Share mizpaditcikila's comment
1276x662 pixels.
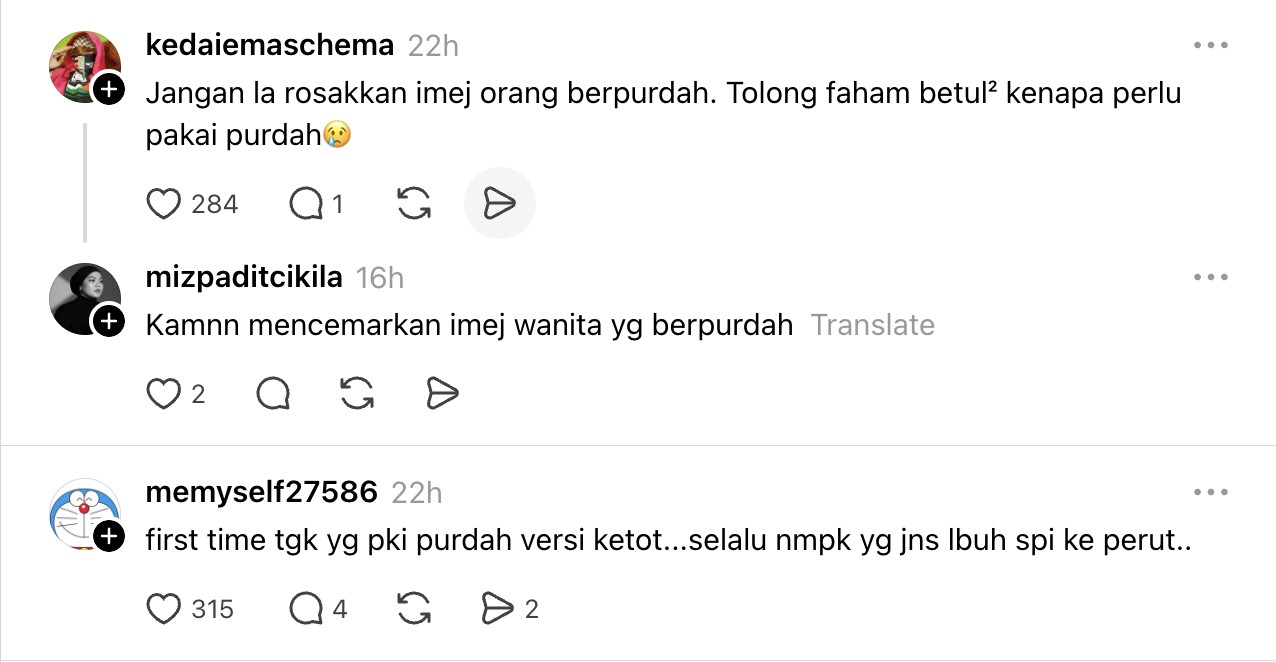442,394
